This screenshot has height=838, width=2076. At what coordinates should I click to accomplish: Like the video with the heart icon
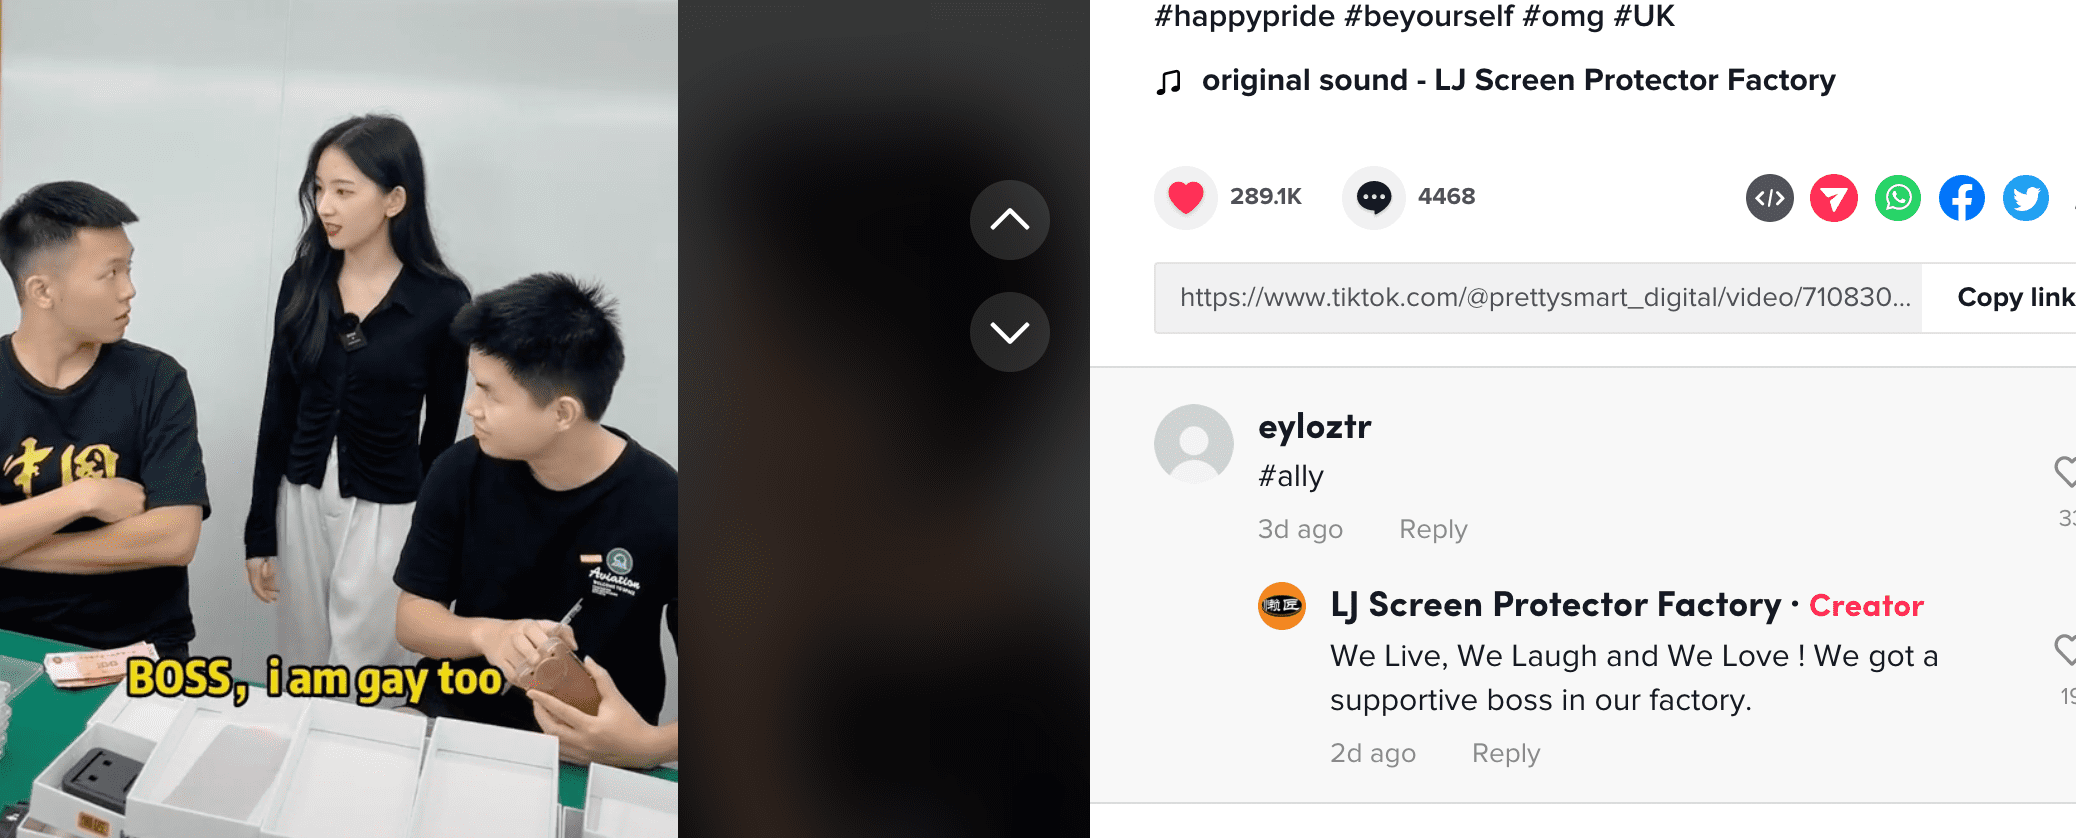tap(1186, 197)
